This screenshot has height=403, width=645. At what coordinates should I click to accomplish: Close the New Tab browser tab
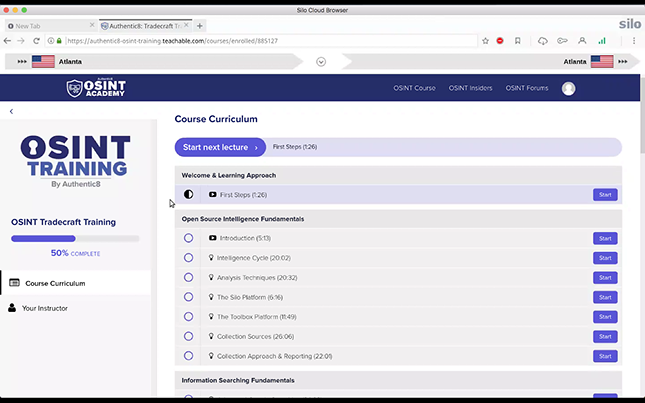pos(92,25)
